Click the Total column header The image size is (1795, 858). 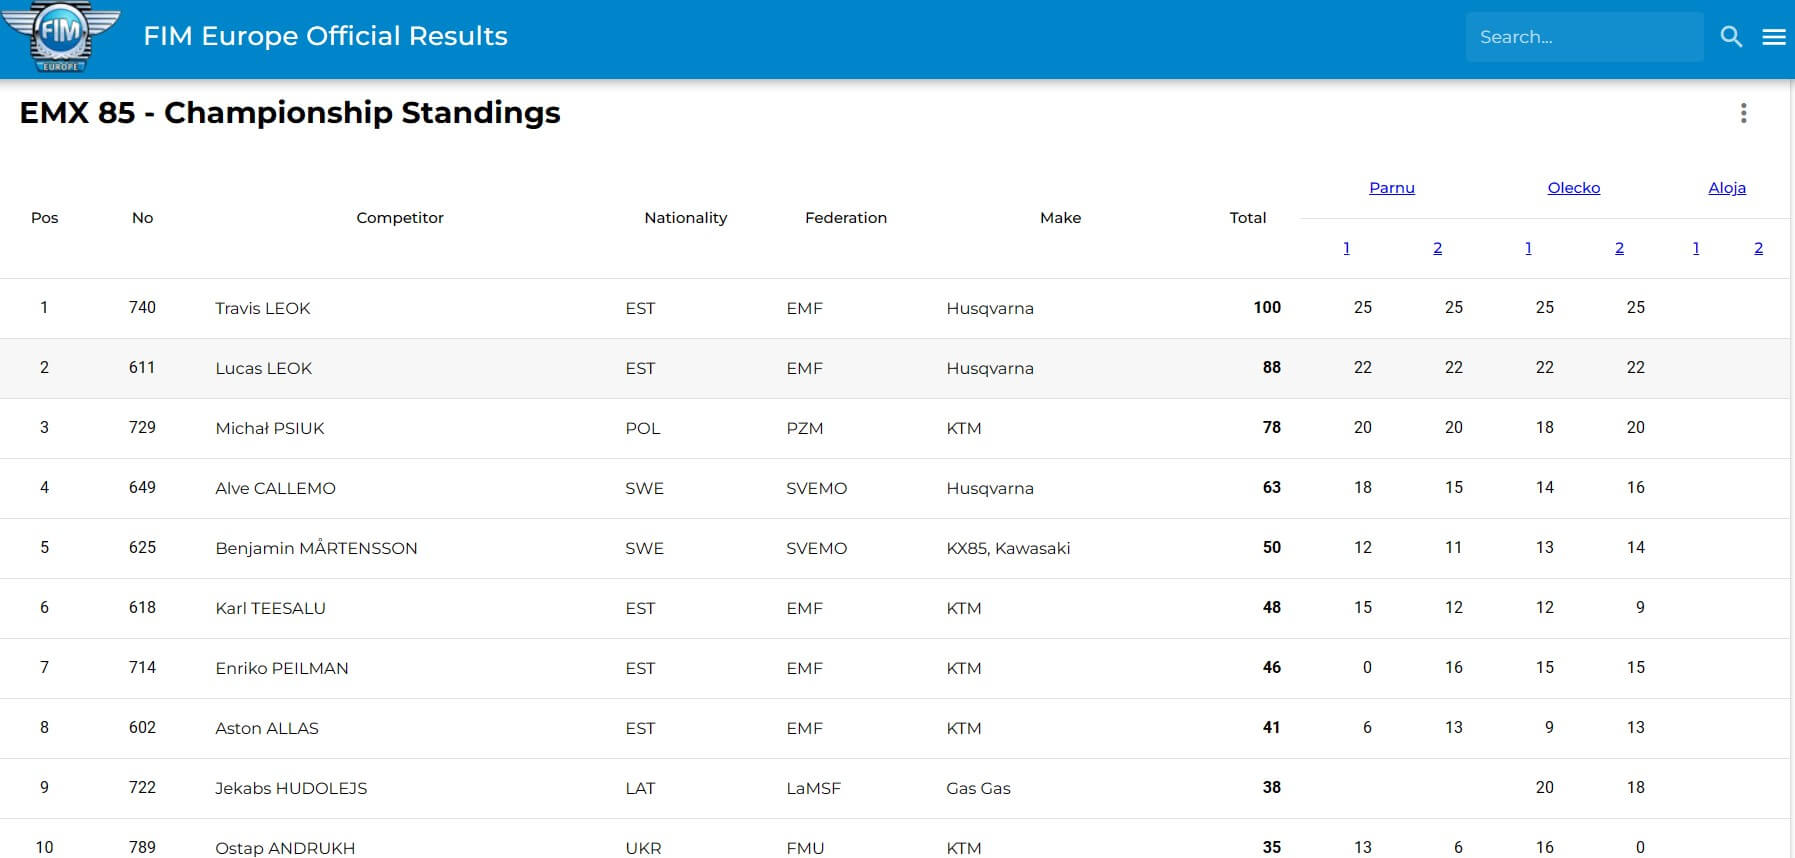(x=1248, y=218)
